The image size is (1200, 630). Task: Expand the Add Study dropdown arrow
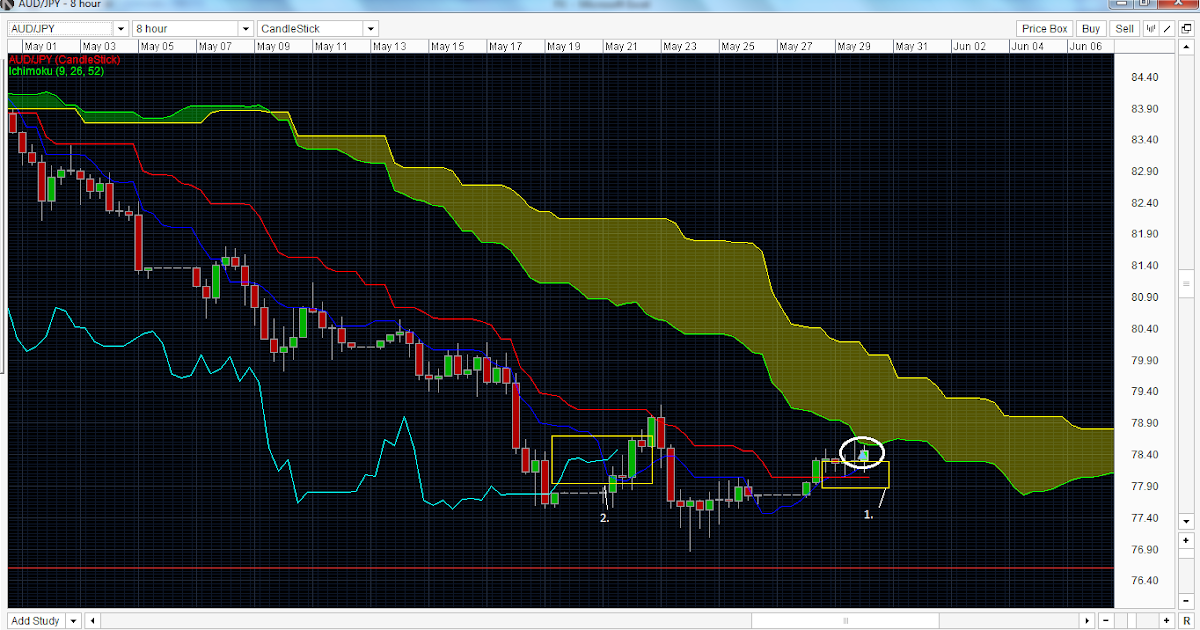coord(73,620)
